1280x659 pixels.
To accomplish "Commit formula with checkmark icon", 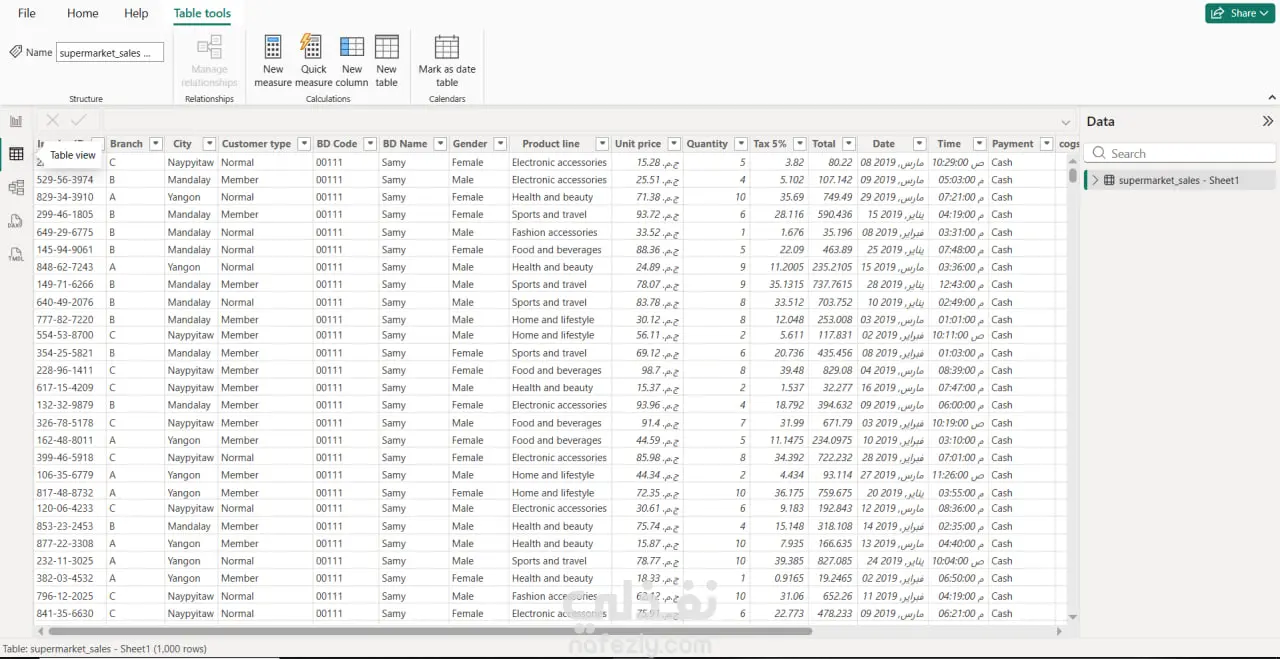I will coord(78,120).
